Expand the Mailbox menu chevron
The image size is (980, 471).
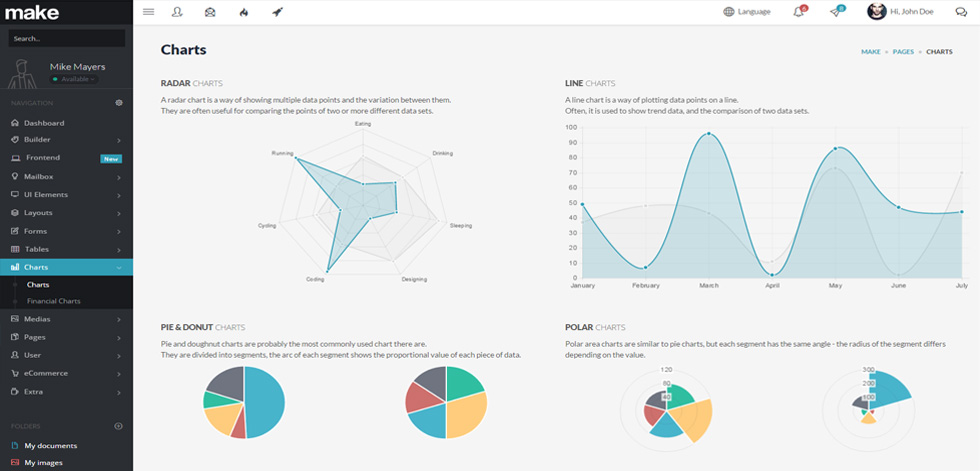click(119, 177)
